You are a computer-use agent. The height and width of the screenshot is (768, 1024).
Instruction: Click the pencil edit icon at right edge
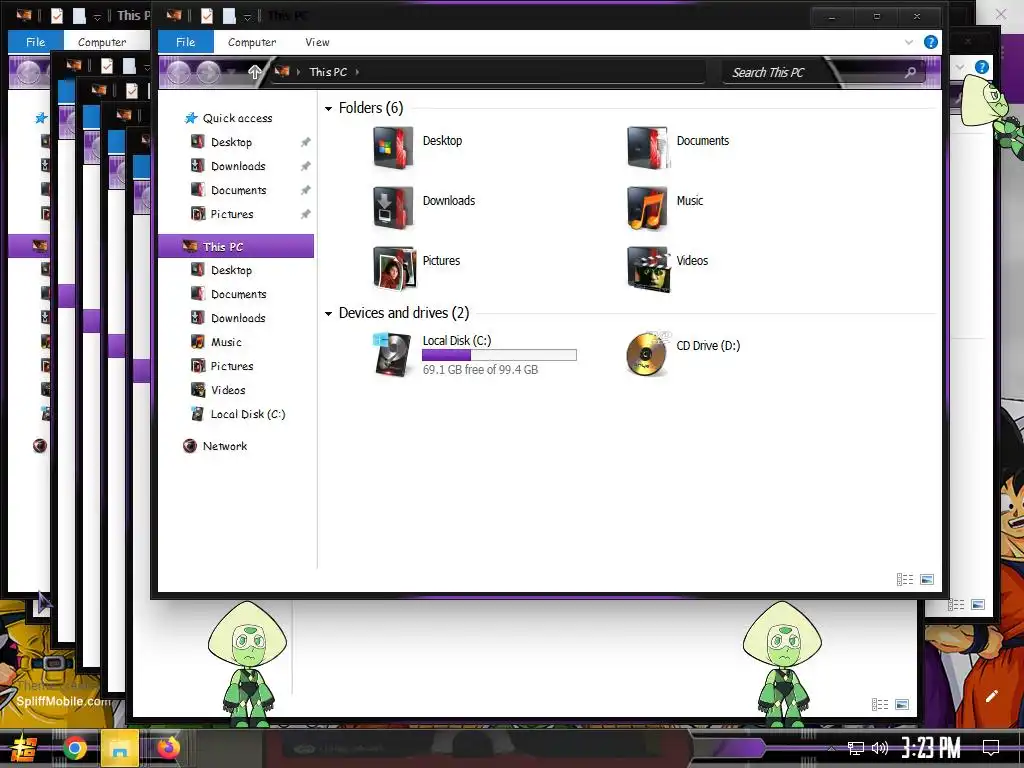point(992,696)
